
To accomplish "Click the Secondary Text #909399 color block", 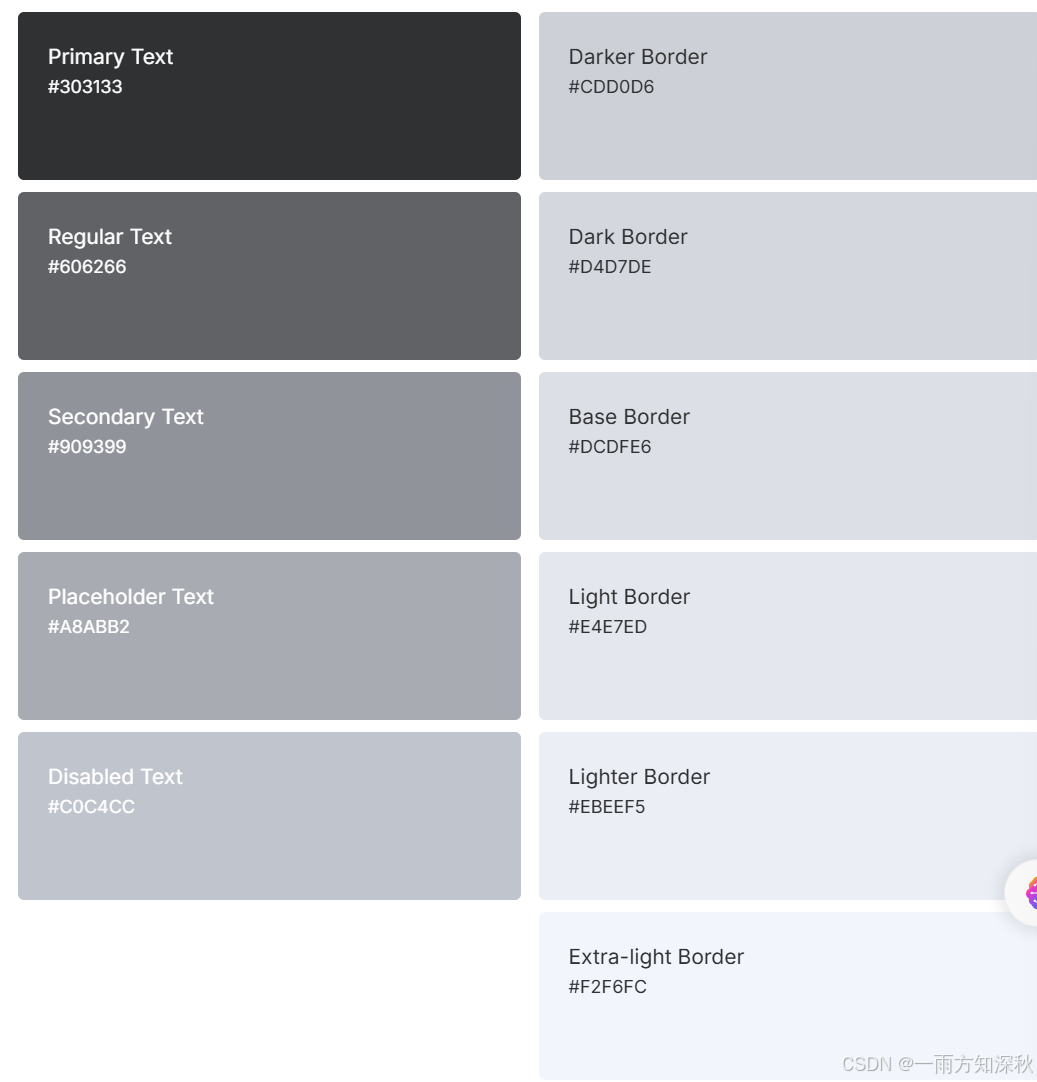I will pyautogui.click(x=269, y=456).
